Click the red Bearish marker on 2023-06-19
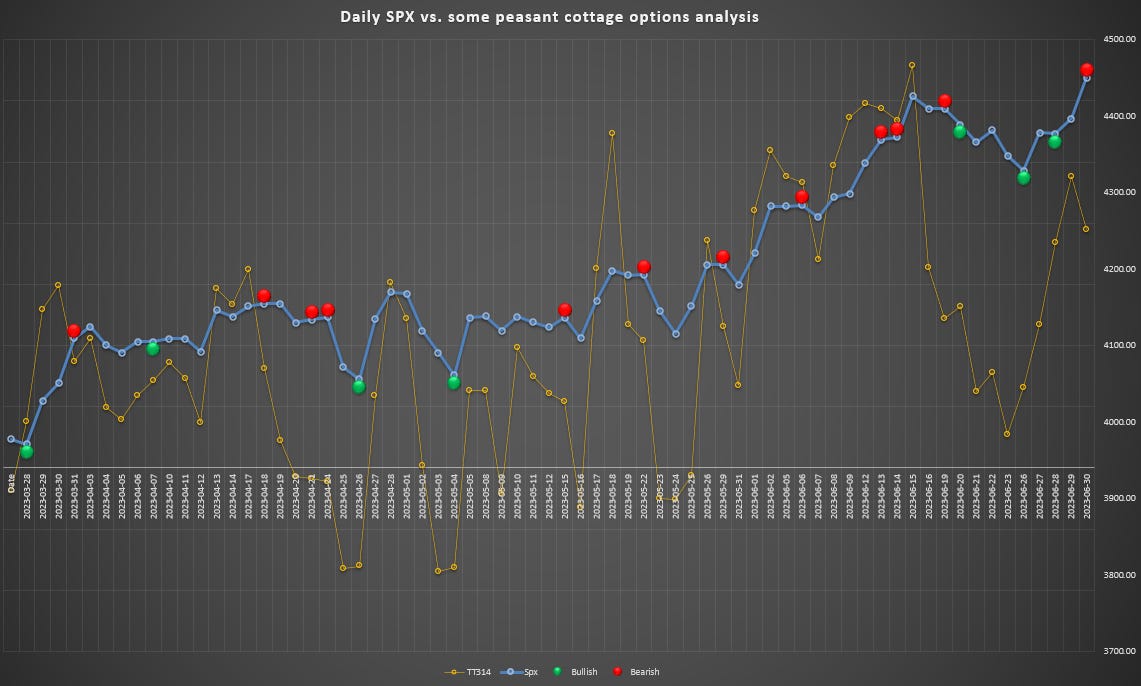Image resolution: width=1141 pixels, height=686 pixels. (x=945, y=100)
